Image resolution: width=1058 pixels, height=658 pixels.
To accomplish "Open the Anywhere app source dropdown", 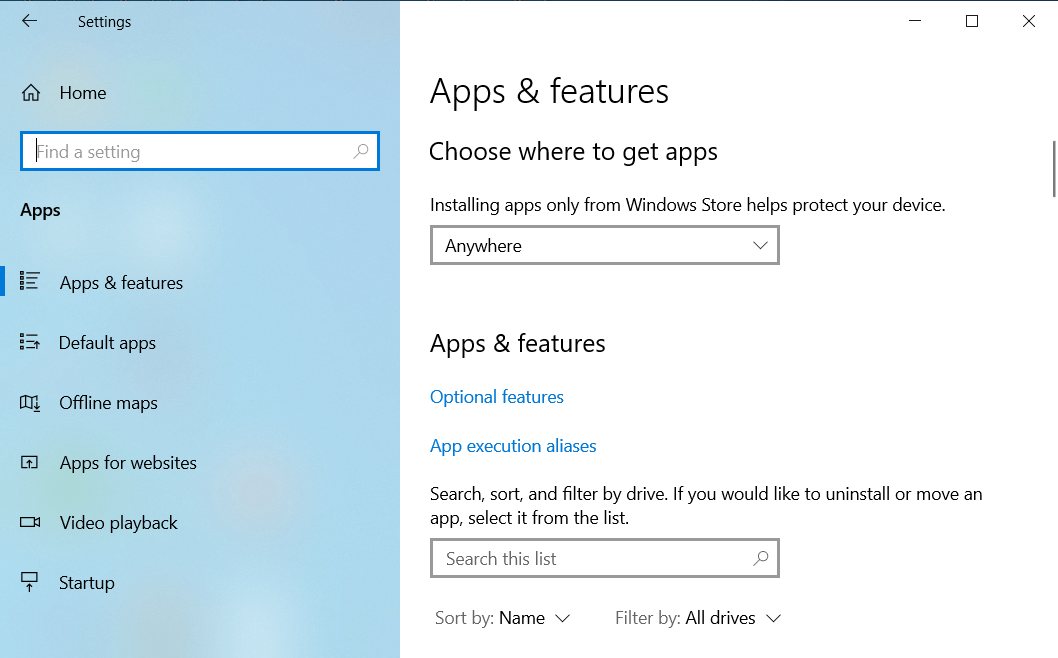I will 604,246.
